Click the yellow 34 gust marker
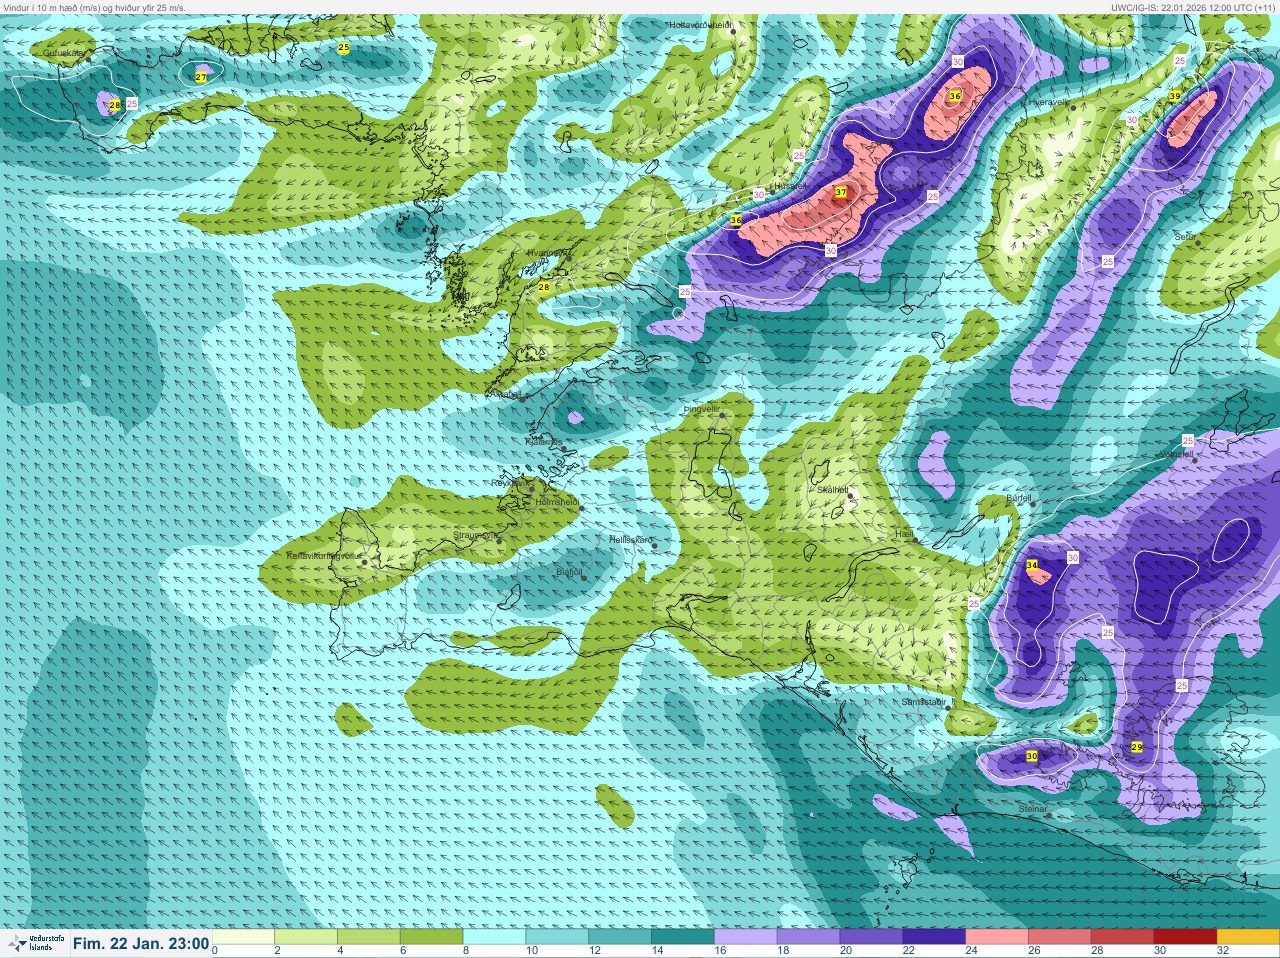This screenshot has height=958, width=1280. 1032,566
